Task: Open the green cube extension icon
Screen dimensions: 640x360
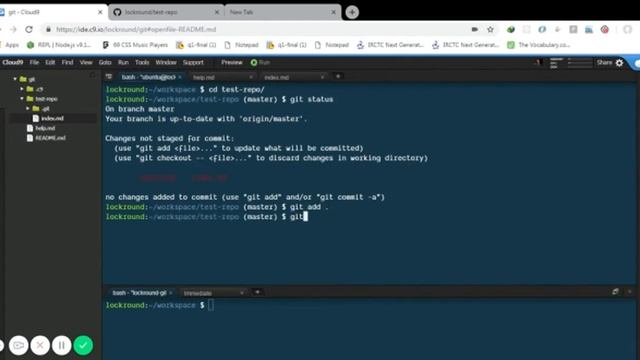Action: (511, 29)
